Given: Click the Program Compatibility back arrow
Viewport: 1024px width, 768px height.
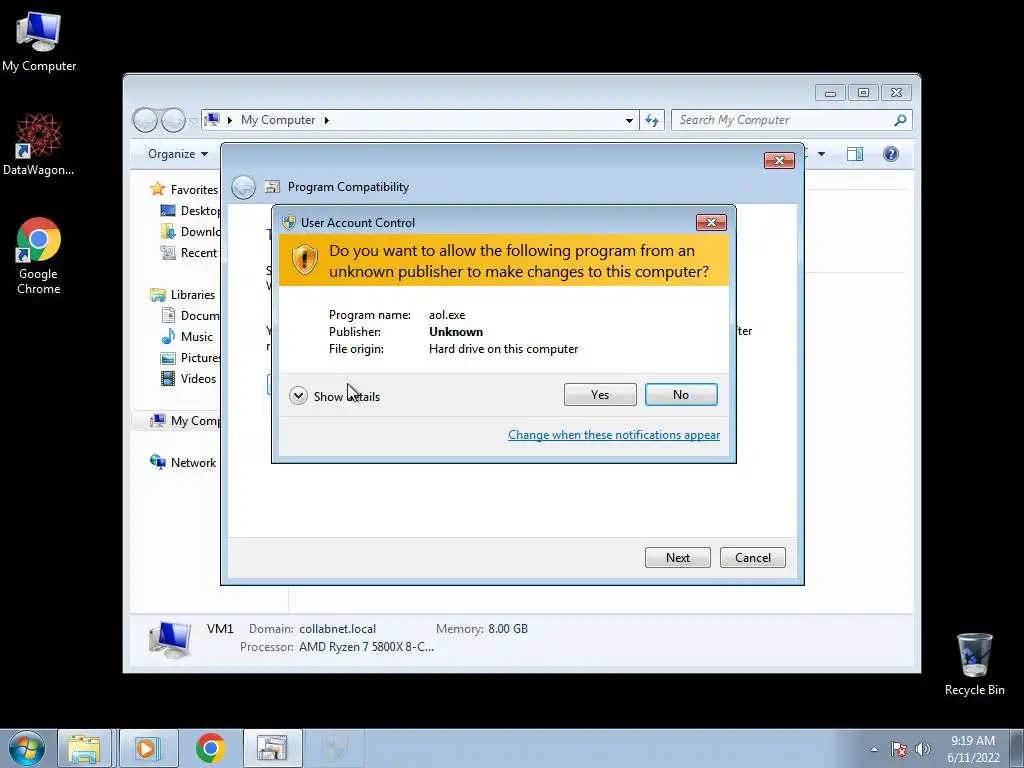Looking at the screenshot, I should pyautogui.click(x=244, y=187).
